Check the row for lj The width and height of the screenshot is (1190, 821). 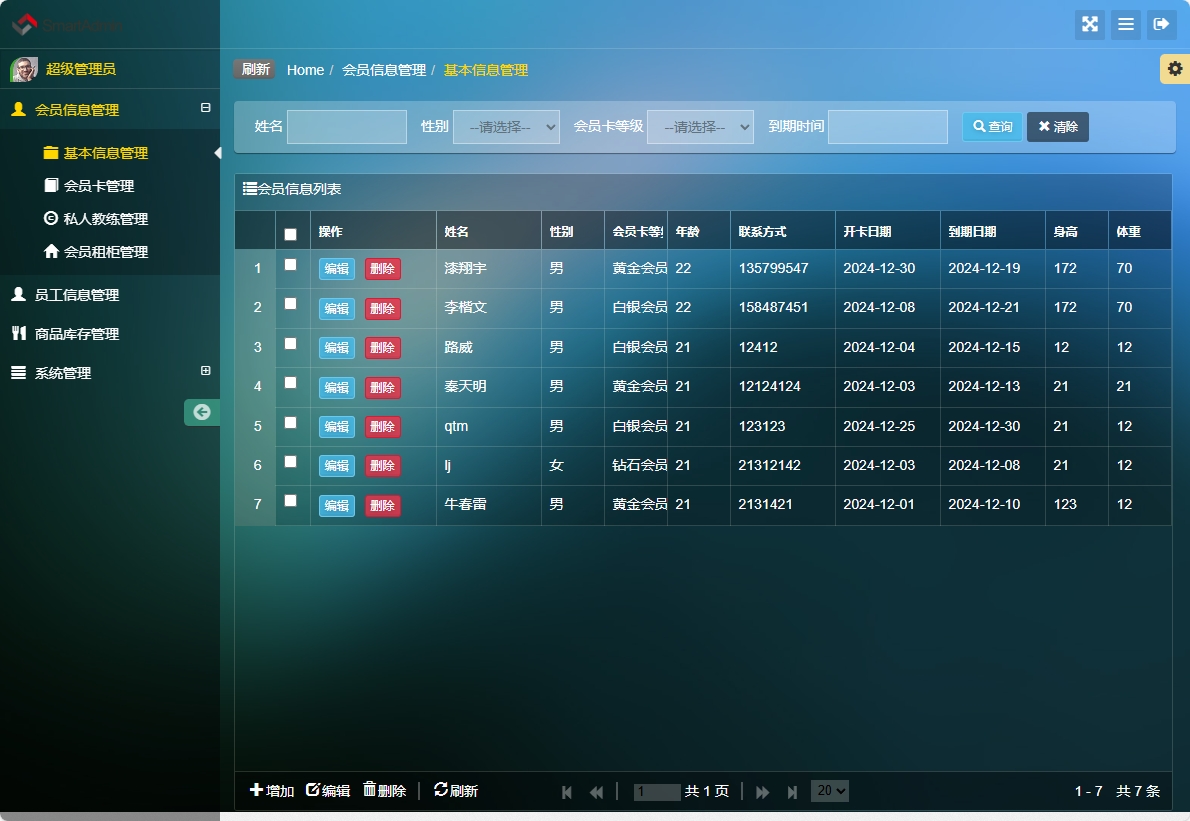coord(290,461)
